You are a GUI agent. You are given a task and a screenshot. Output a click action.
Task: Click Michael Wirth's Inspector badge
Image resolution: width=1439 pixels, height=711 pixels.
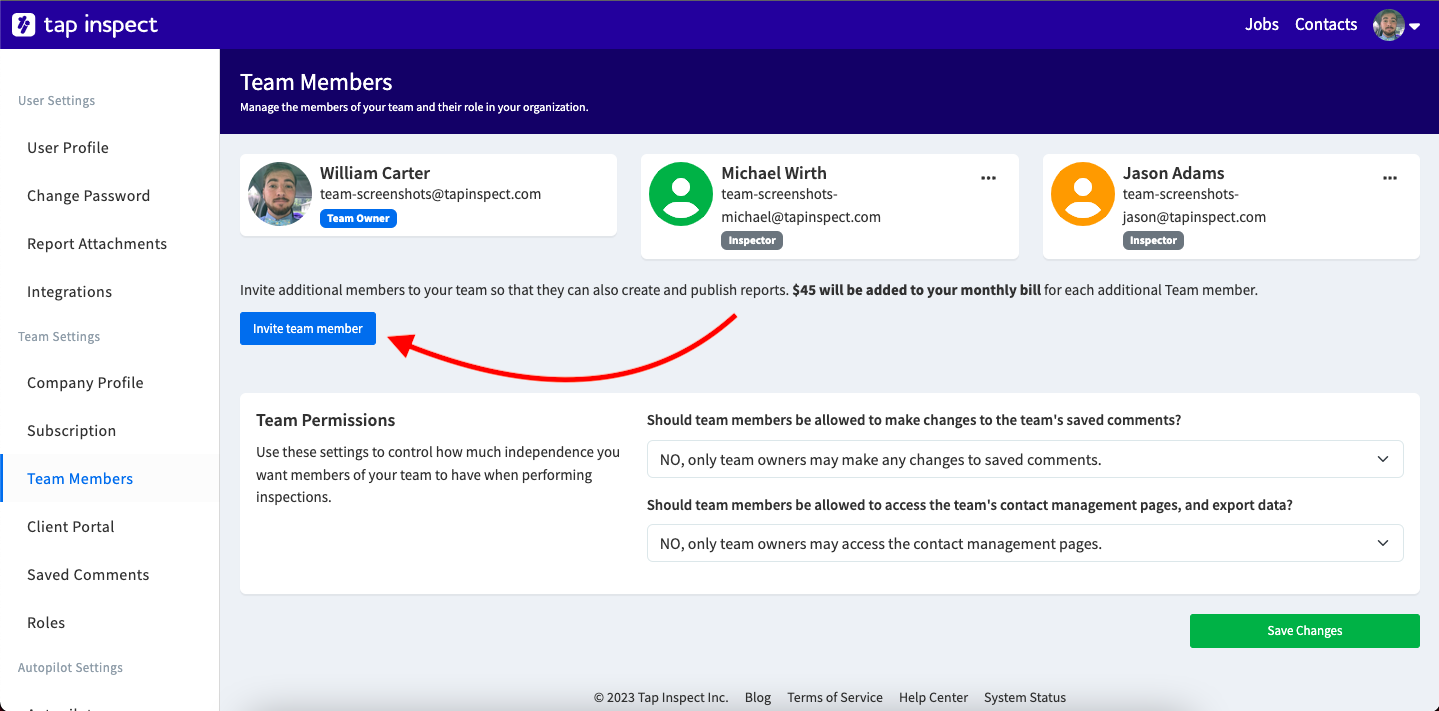click(752, 241)
